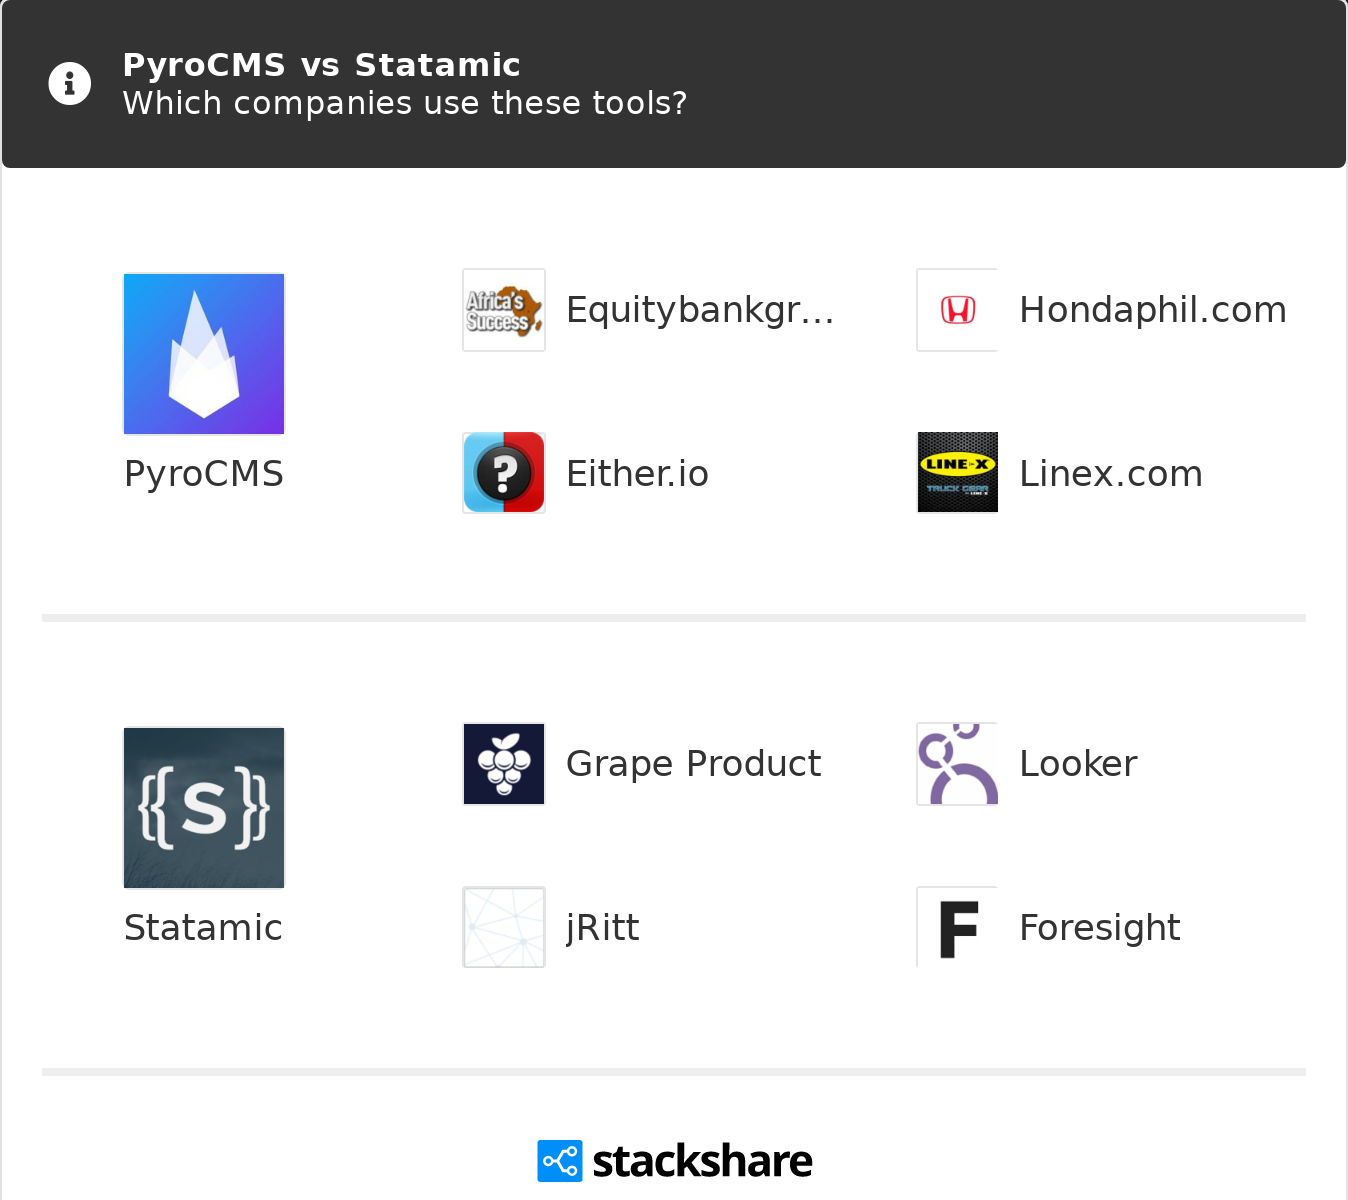The image size is (1348, 1200).
Task: Click the Africa's Success Equitybank logo
Action: pos(504,310)
